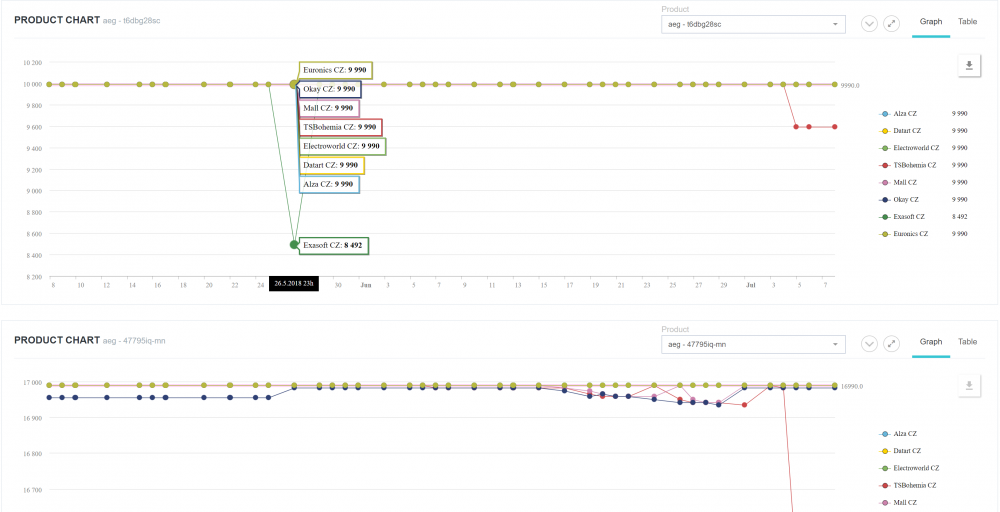Click the Jun label on top chart axis
The width and height of the screenshot is (1000, 512).
pos(365,285)
